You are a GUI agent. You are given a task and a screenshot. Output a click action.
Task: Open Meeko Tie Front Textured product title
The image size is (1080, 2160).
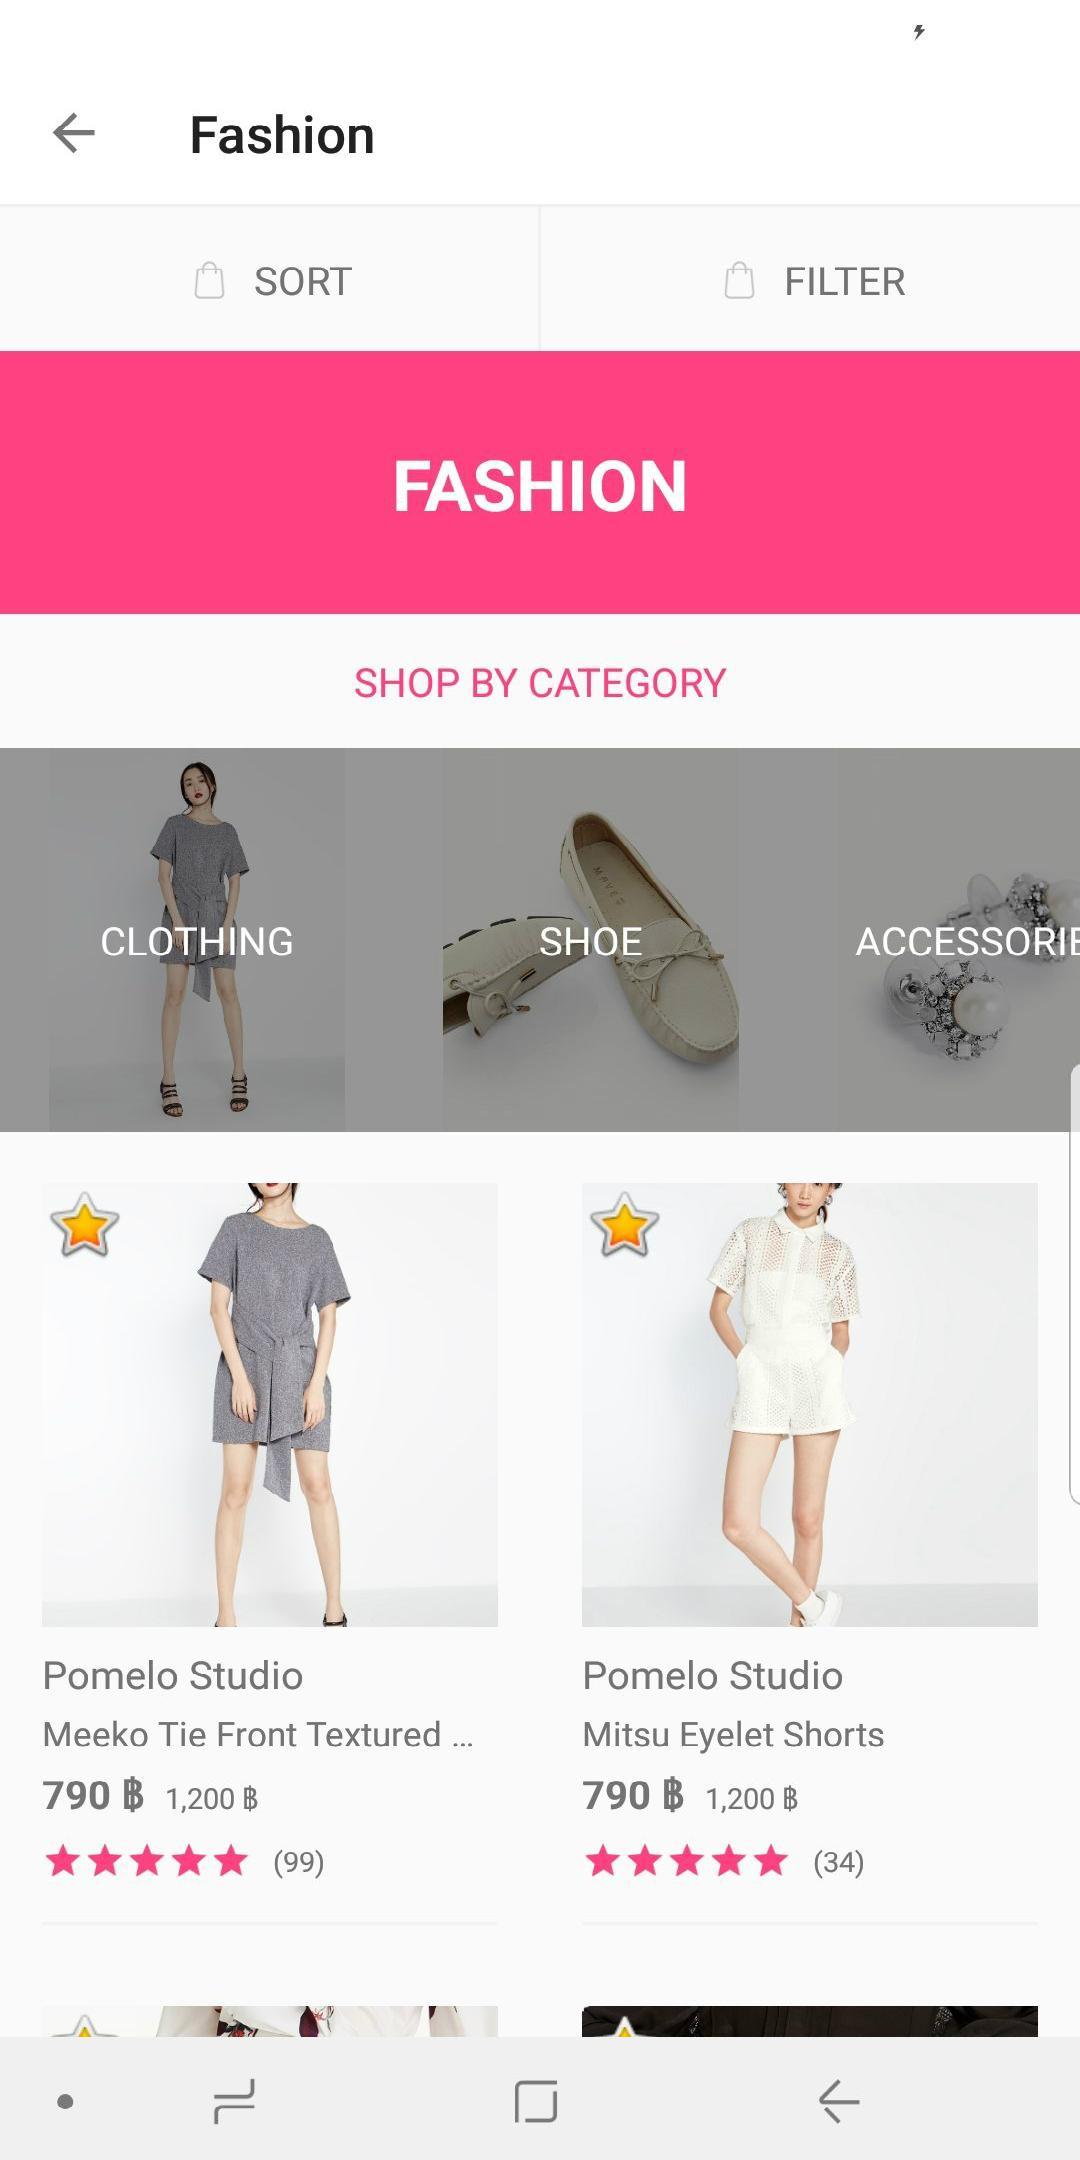(x=258, y=1735)
